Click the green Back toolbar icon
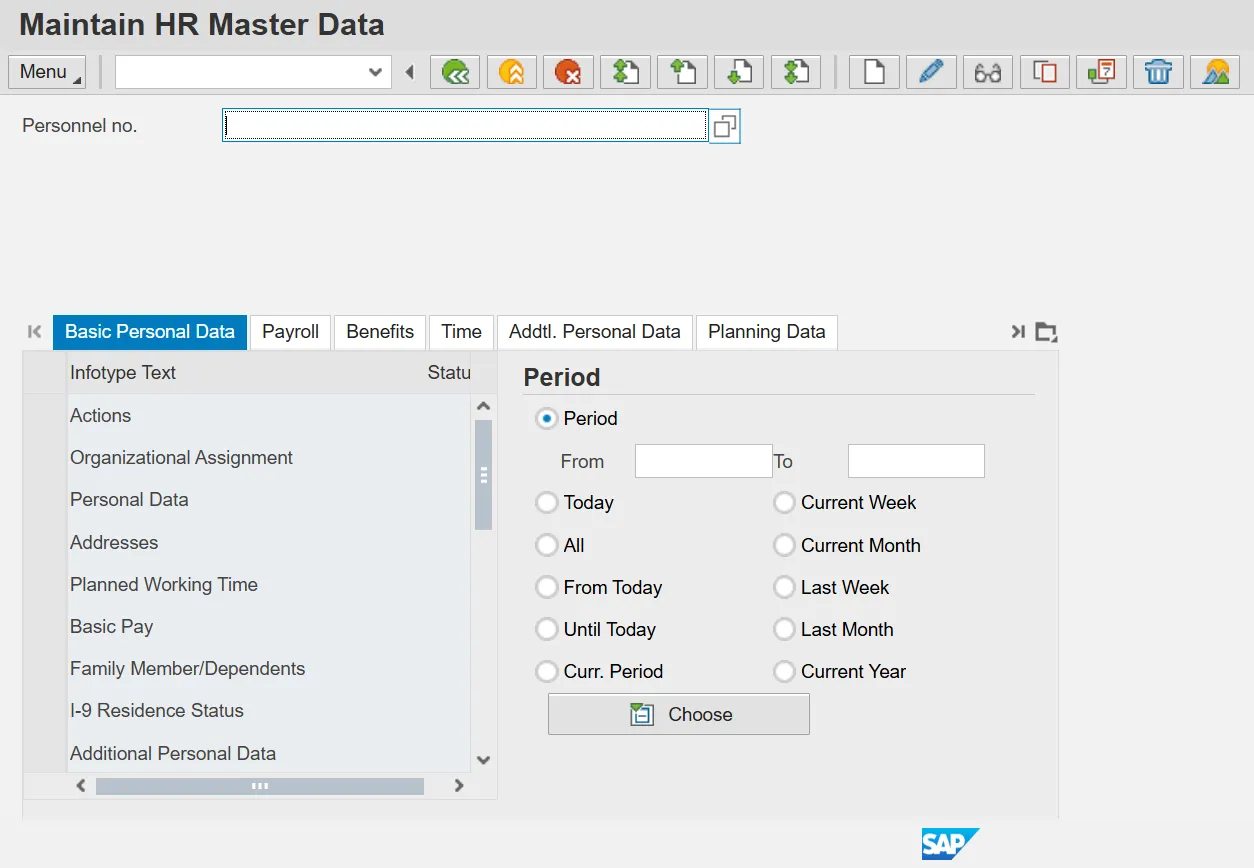The image size is (1254, 868). pyautogui.click(x=456, y=72)
